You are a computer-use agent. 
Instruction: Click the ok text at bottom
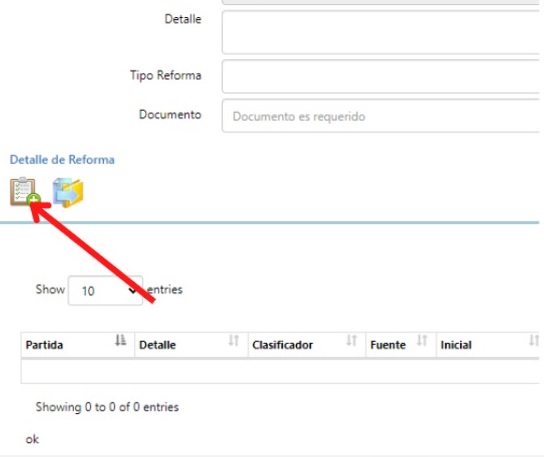tap(32, 439)
